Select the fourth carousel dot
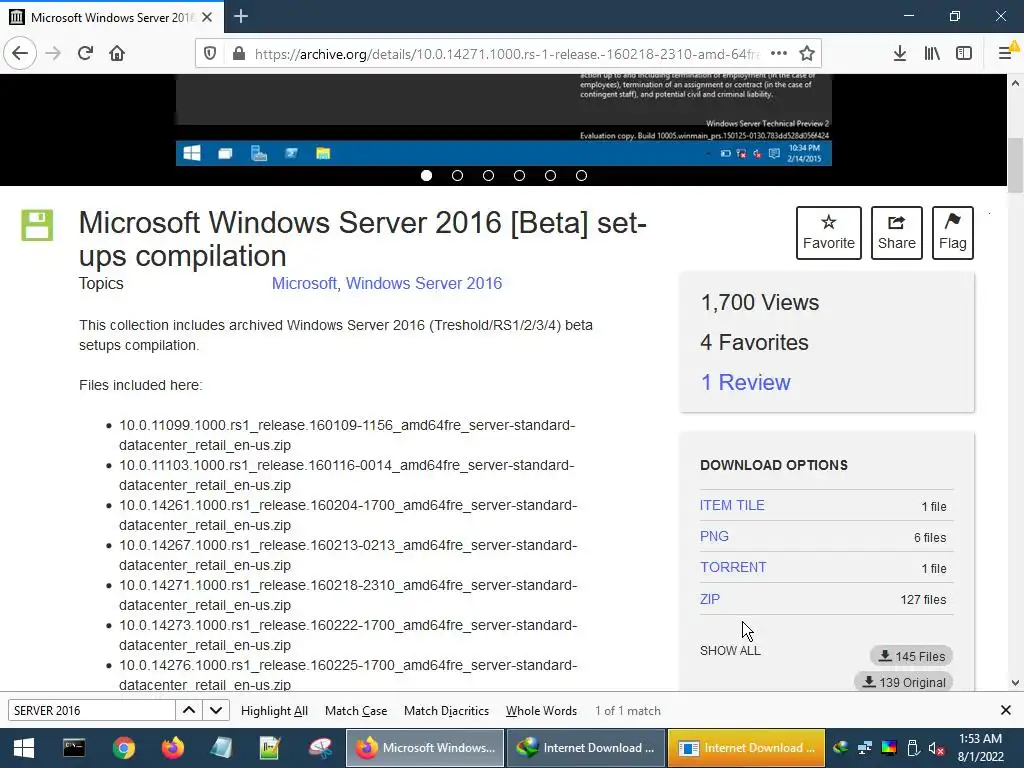Screen dimensions: 1024x768 click(519, 175)
